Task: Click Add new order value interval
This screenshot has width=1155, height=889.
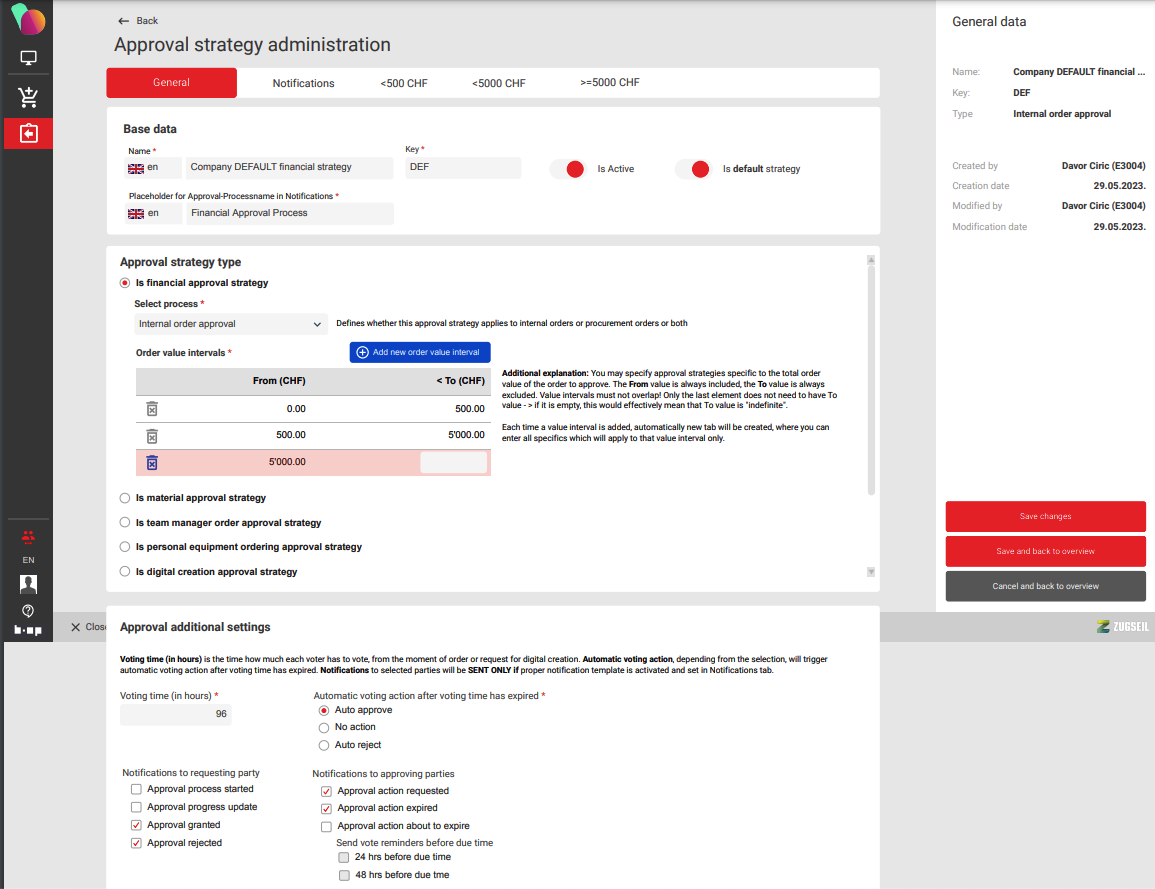Action: [x=419, y=352]
